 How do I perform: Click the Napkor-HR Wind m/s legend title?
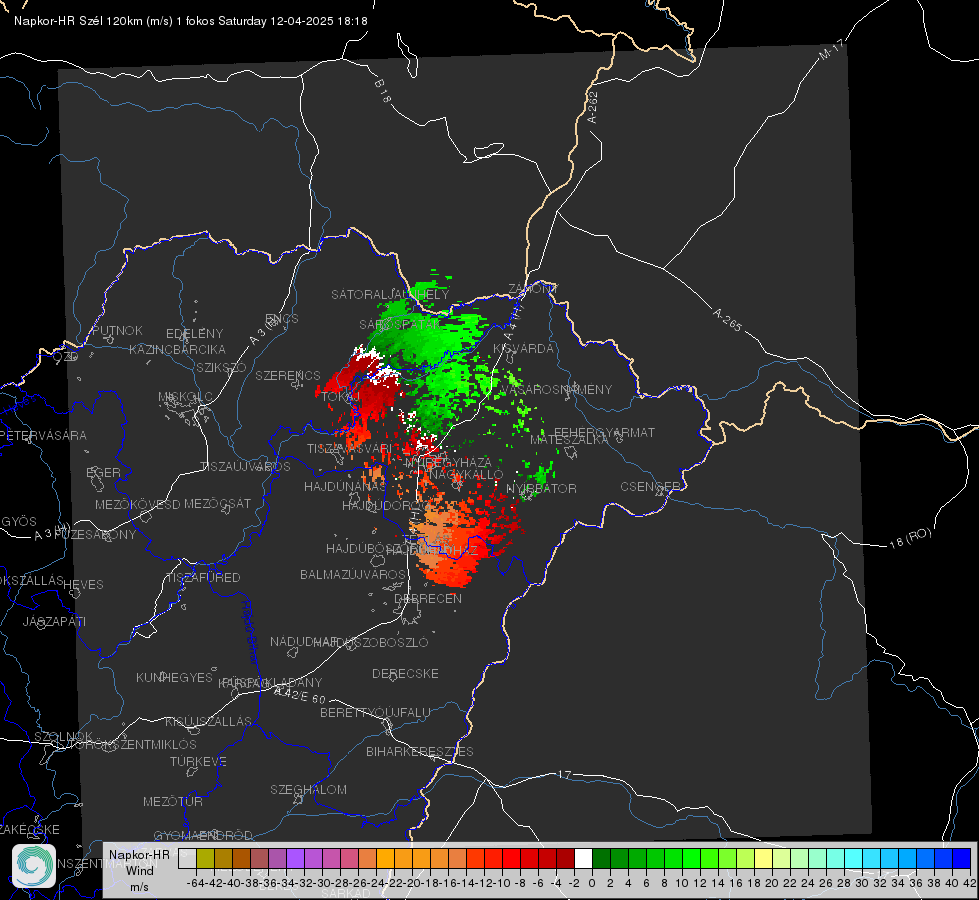click(139, 870)
